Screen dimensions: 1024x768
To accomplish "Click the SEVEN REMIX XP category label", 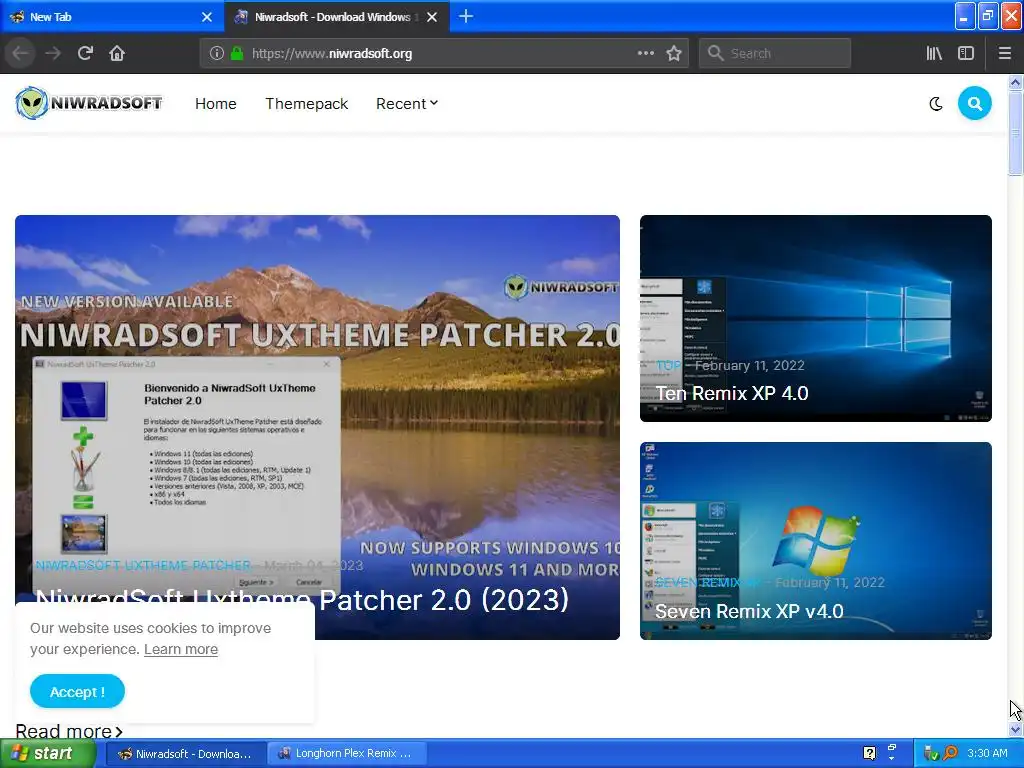I will point(707,583).
